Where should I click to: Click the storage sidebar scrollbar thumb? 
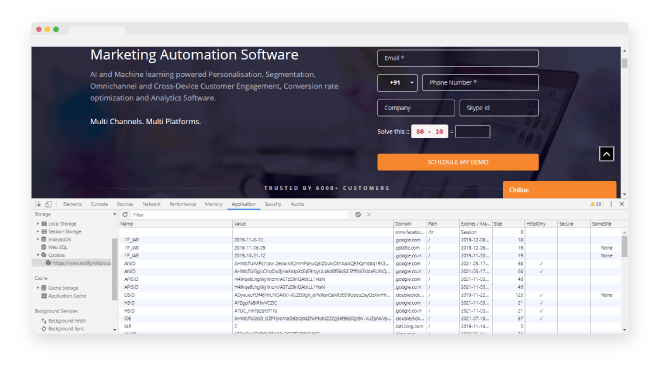[114, 269]
